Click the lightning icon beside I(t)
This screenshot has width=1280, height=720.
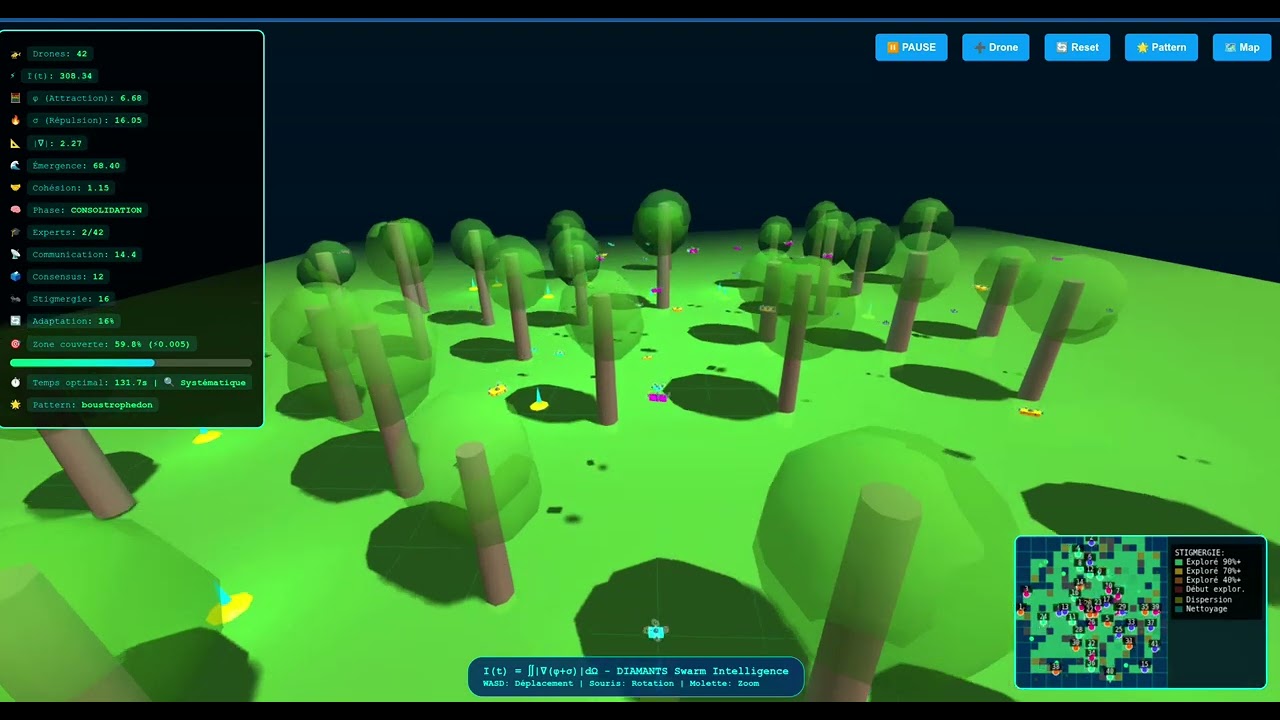click(15, 76)
